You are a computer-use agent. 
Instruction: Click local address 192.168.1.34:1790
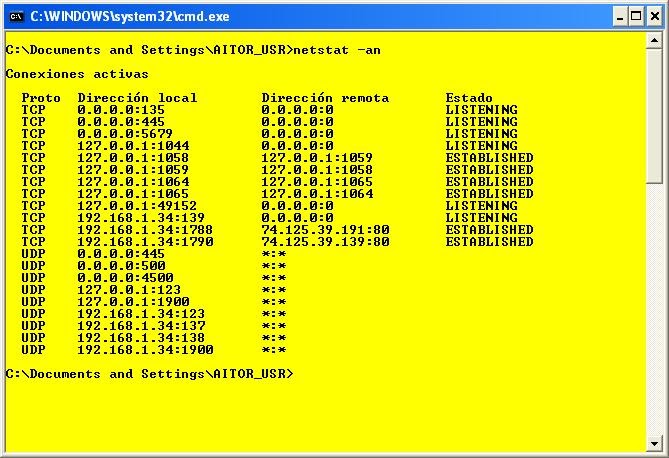click(x=145, y=241)
